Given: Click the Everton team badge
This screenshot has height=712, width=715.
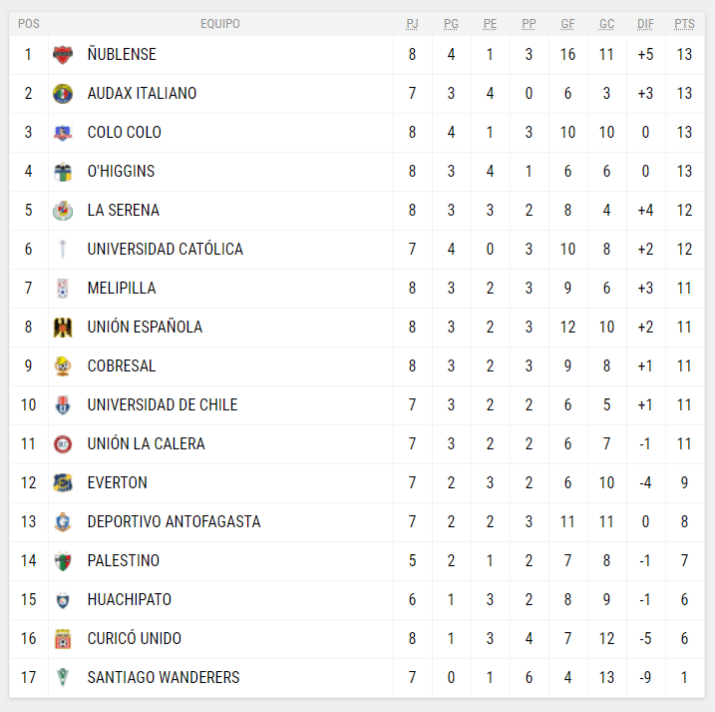Looking at the screenshot, I should (x=63, y=483).
